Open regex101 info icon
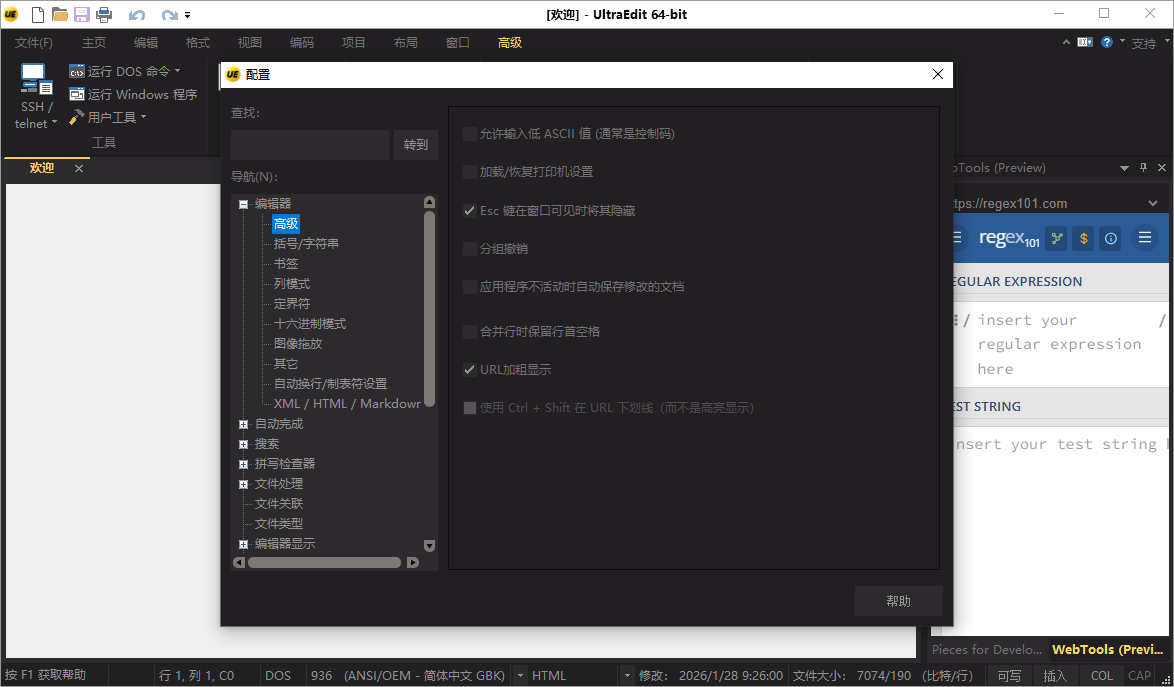The height and width of the screenshot is (687, 1174). 1110,238
